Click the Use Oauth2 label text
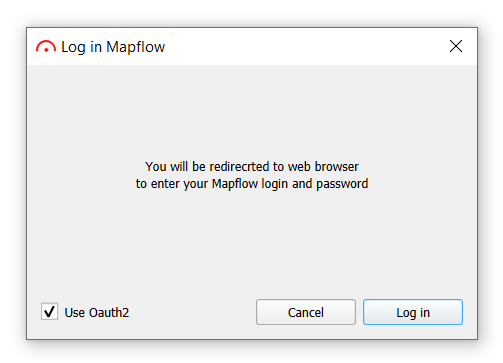This screenshot has height=363, width=503. click(97, 313)
